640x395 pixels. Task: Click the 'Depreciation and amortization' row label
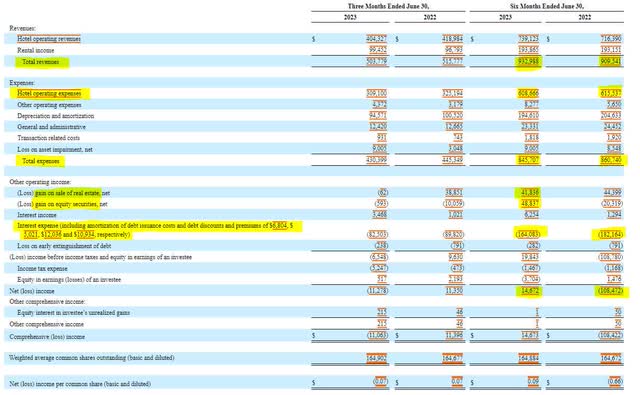coord(56,116)
